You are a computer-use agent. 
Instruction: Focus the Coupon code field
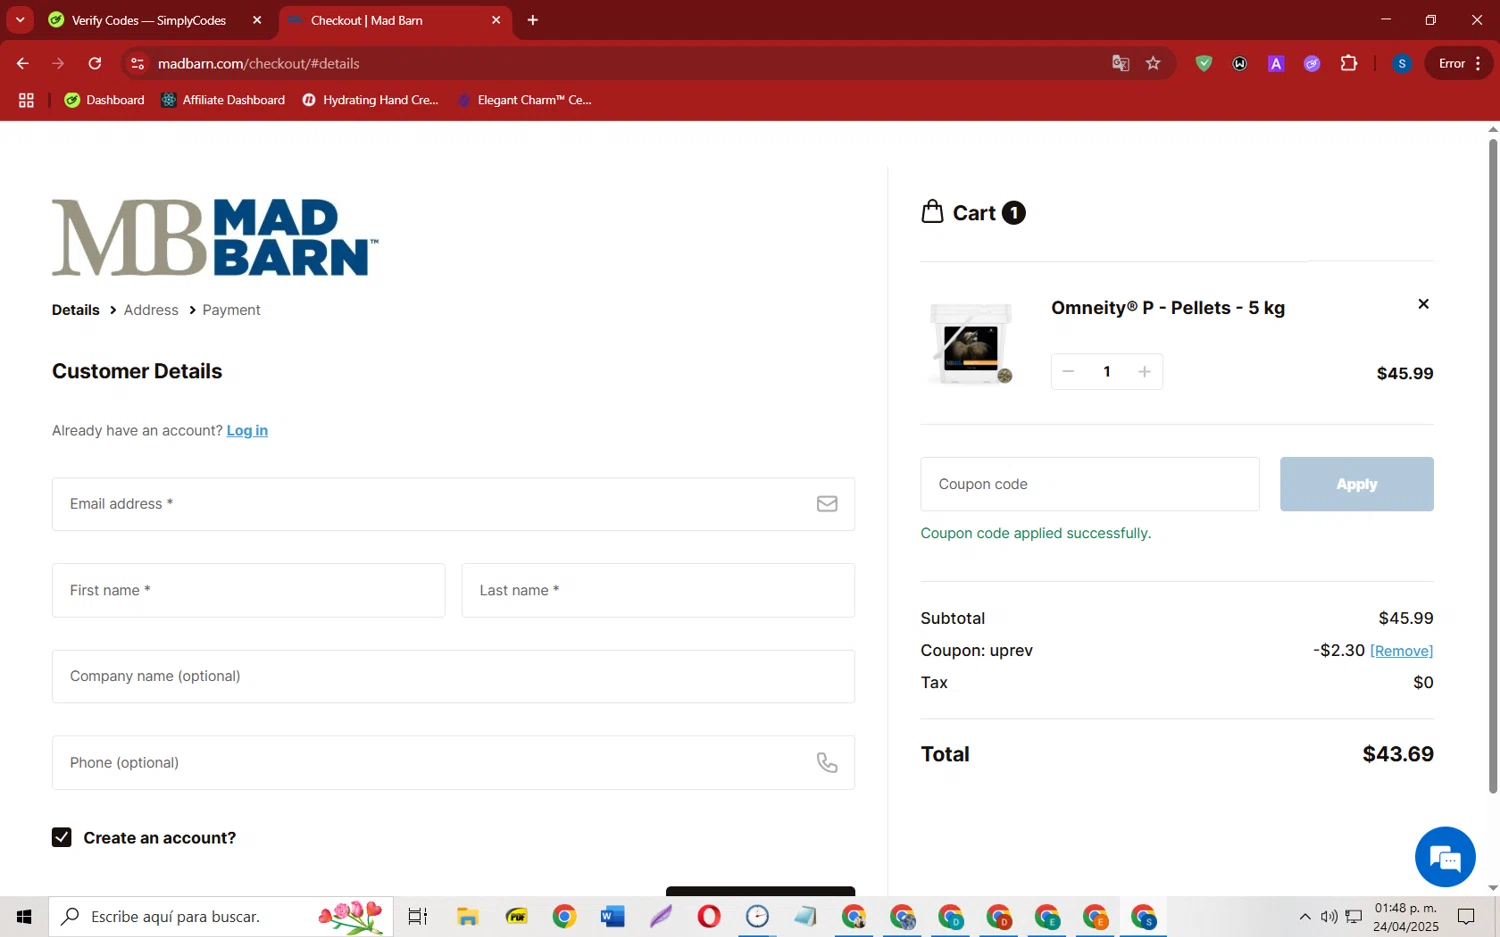[1089, 484]
